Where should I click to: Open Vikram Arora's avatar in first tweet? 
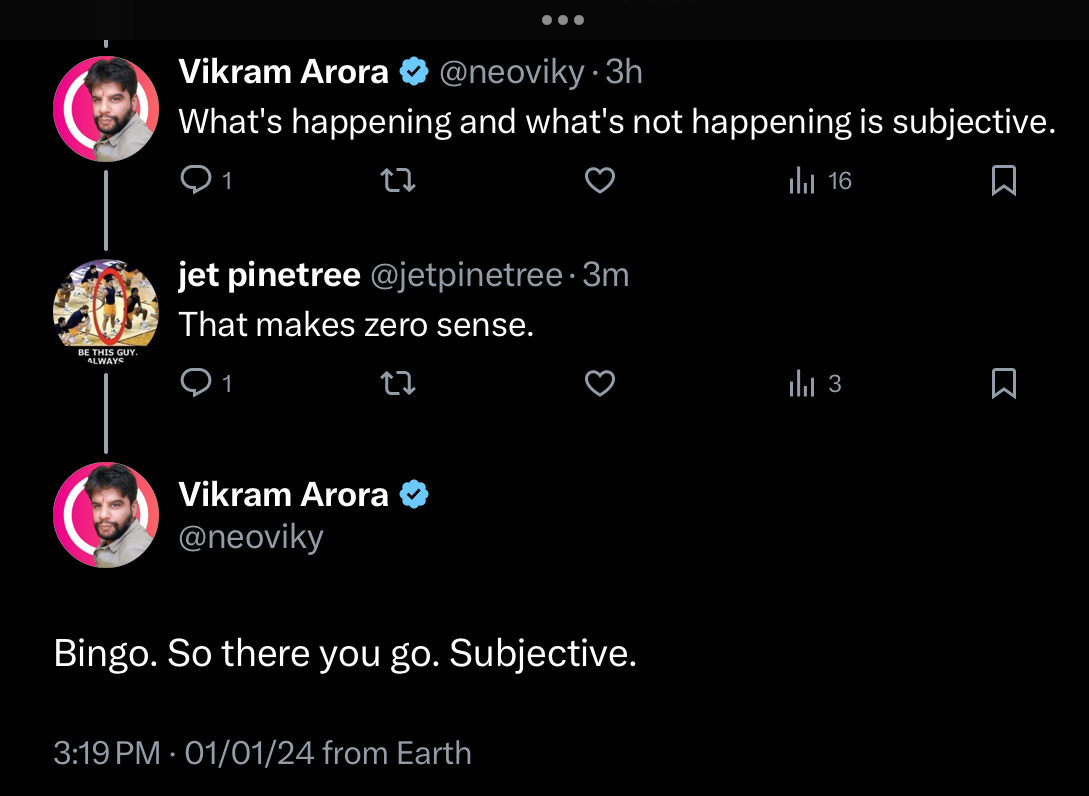[x=106, y=108]
